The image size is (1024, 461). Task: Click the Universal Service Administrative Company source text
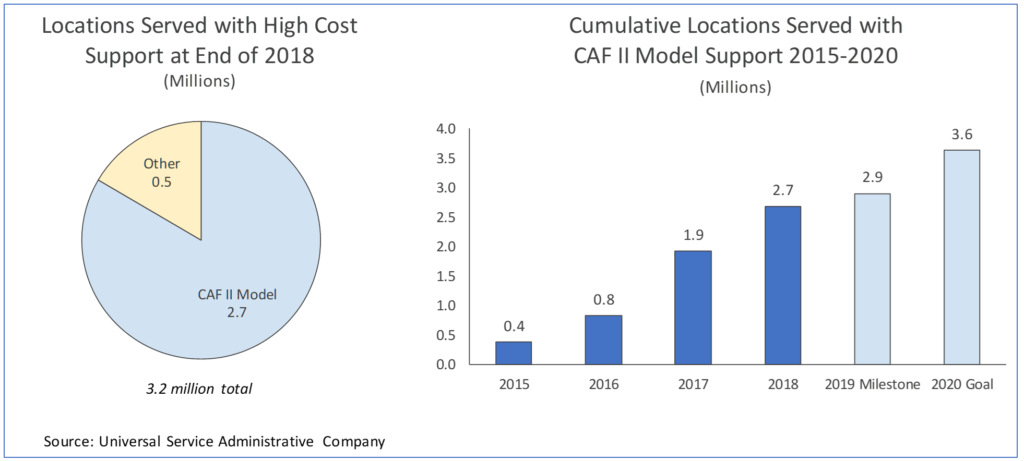click(214, 440)
